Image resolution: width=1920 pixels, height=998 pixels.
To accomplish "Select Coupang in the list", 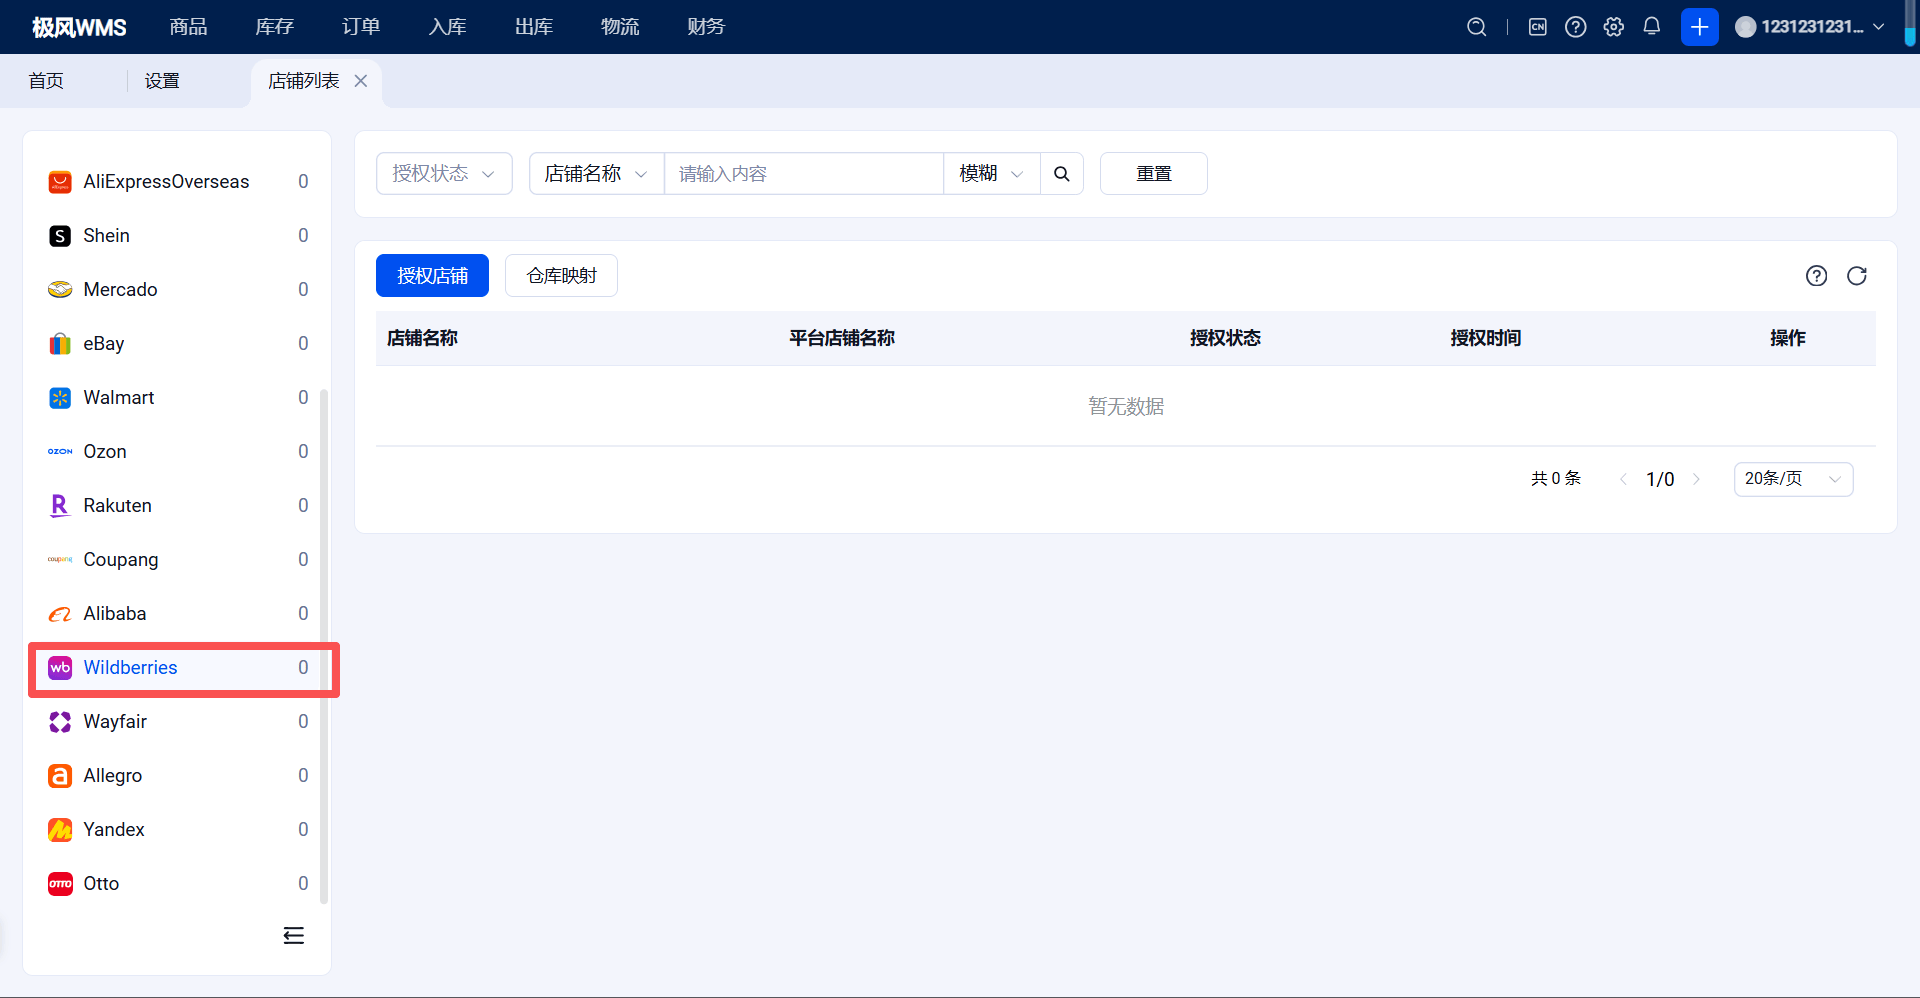I will click(x=178, y=560).
